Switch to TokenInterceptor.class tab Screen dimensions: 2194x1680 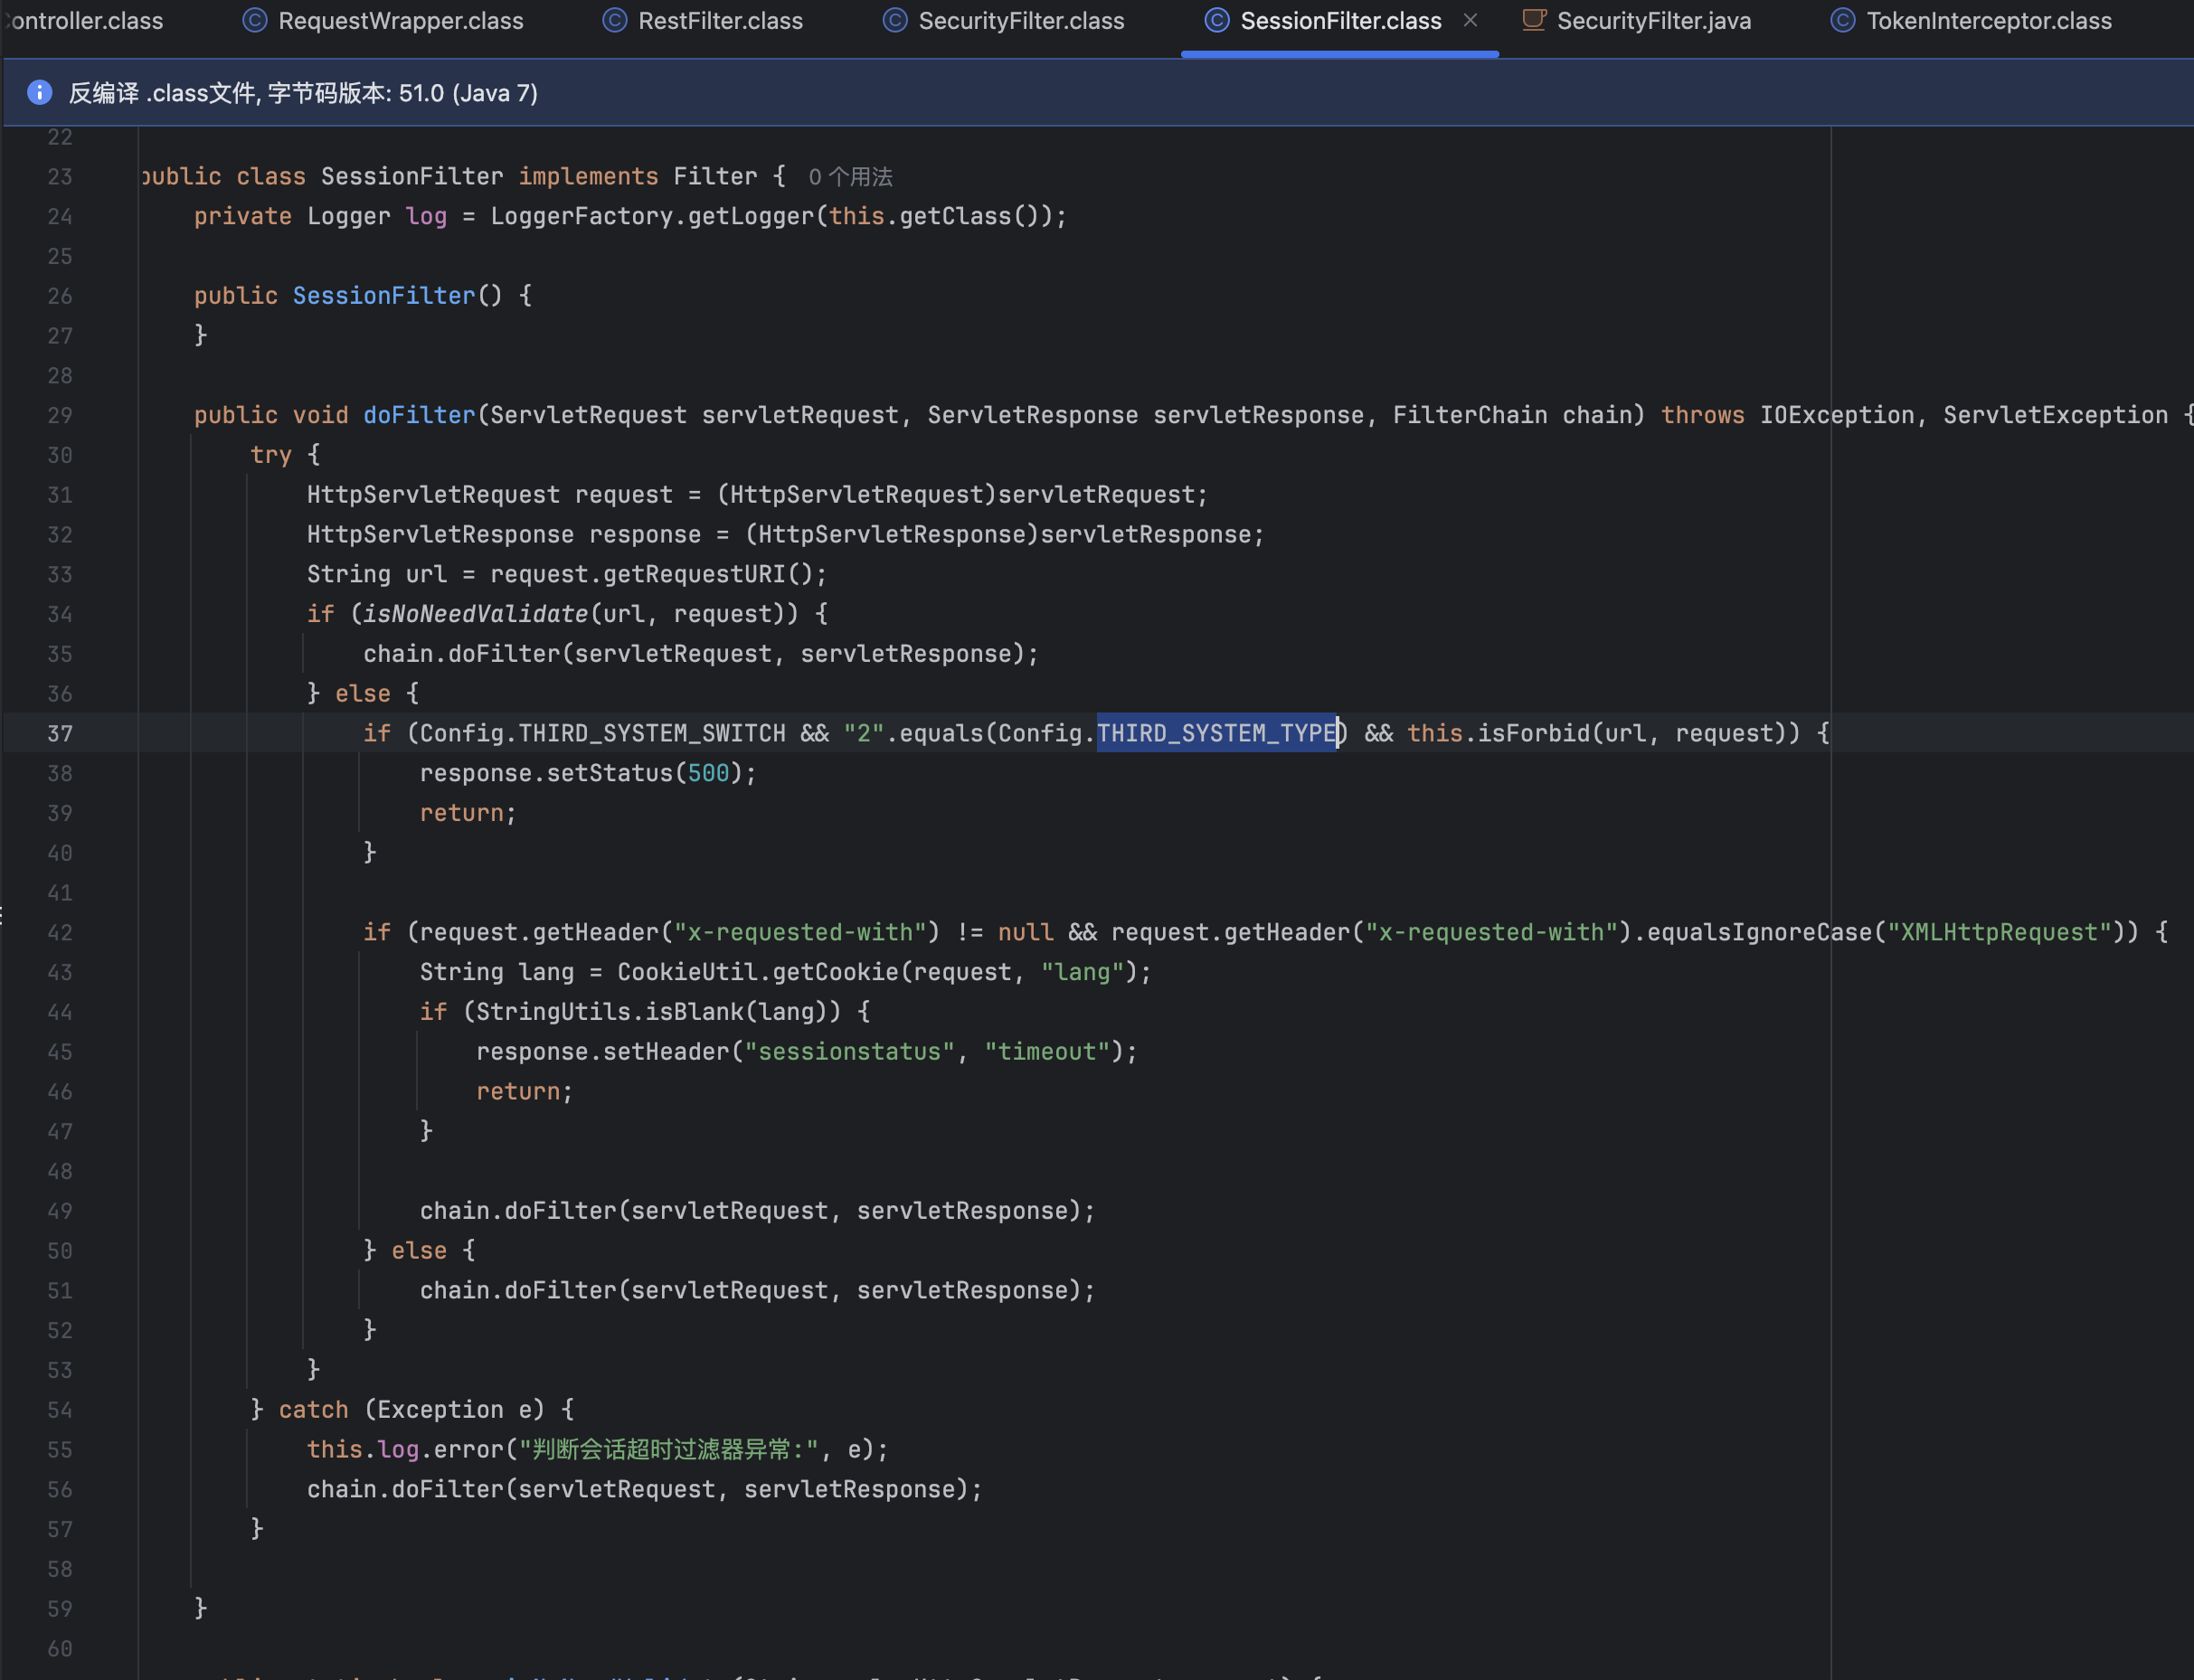click(1988, 21)
